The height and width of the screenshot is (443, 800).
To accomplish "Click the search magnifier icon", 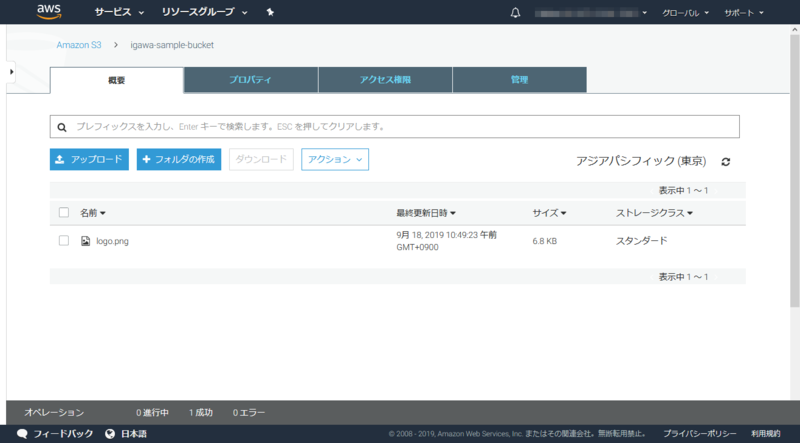I will pos(62,127).
